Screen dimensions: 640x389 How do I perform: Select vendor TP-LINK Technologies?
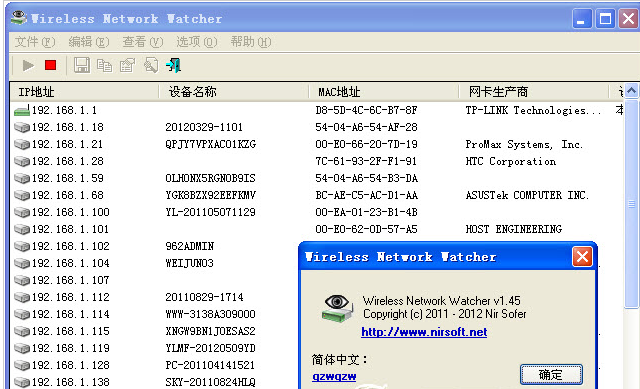(x=533, y=110)
